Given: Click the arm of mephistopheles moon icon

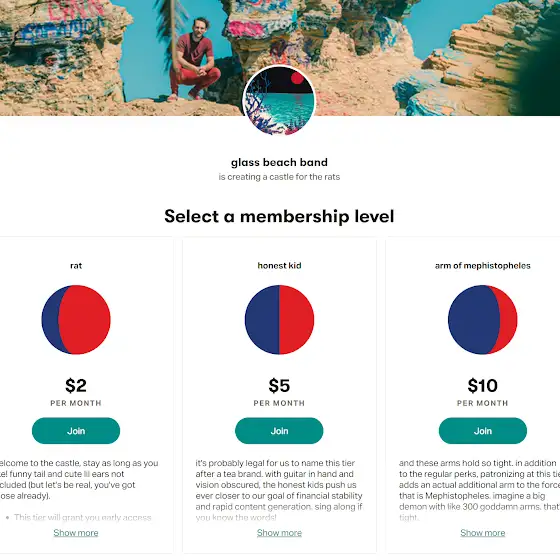Looking at the screenshot, I should pyautogui.click(x=482, y=320).
